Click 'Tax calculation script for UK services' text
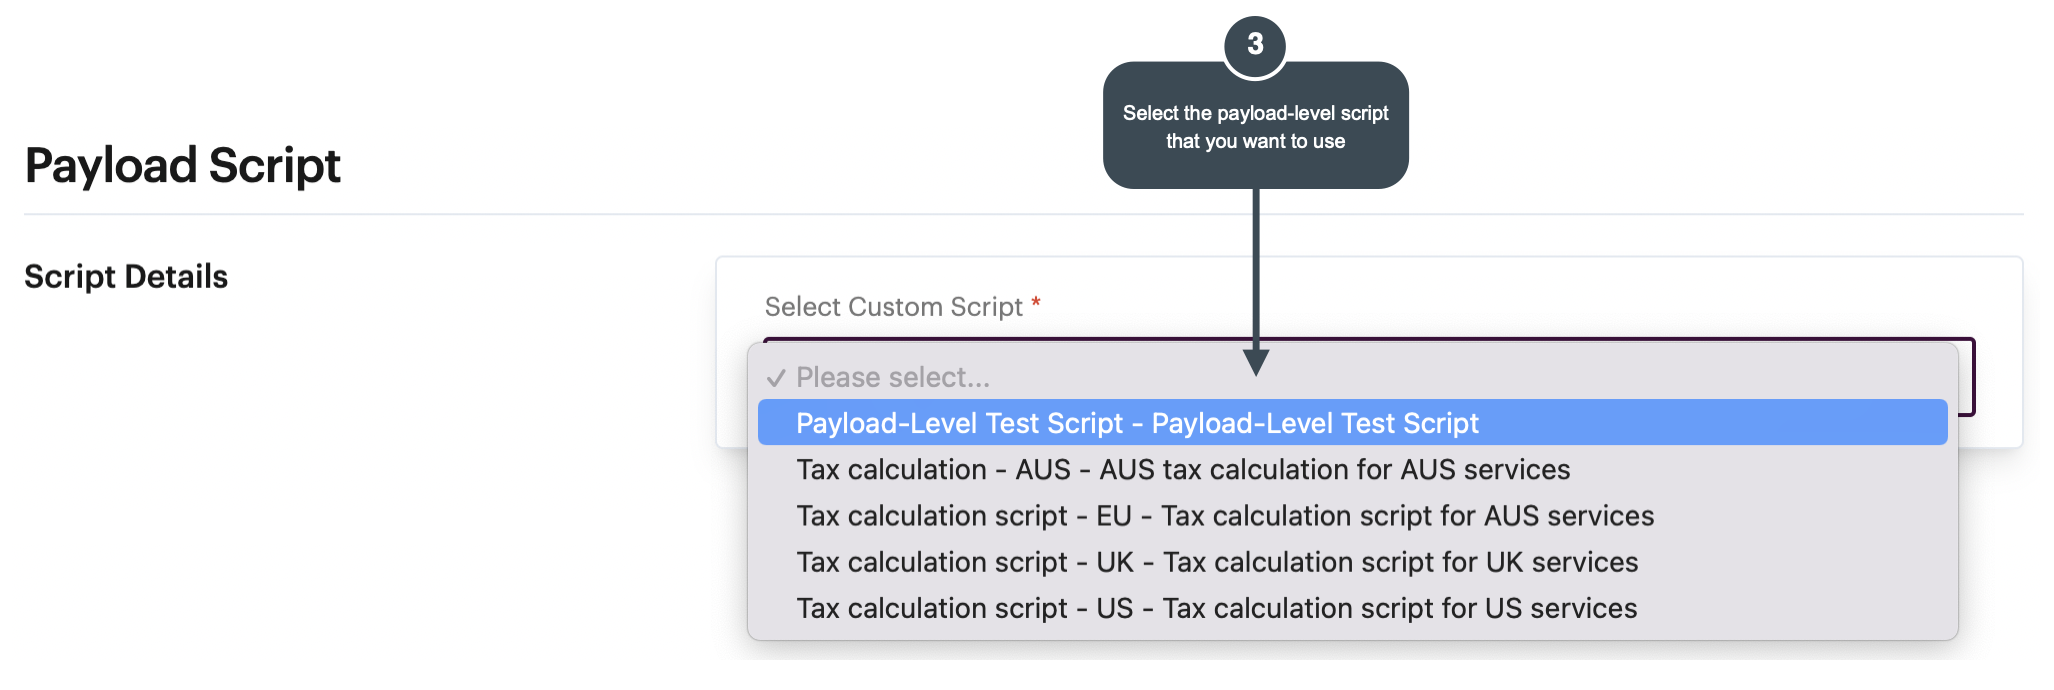Viewport: 2054px width, 690px height. (1400, 562)
